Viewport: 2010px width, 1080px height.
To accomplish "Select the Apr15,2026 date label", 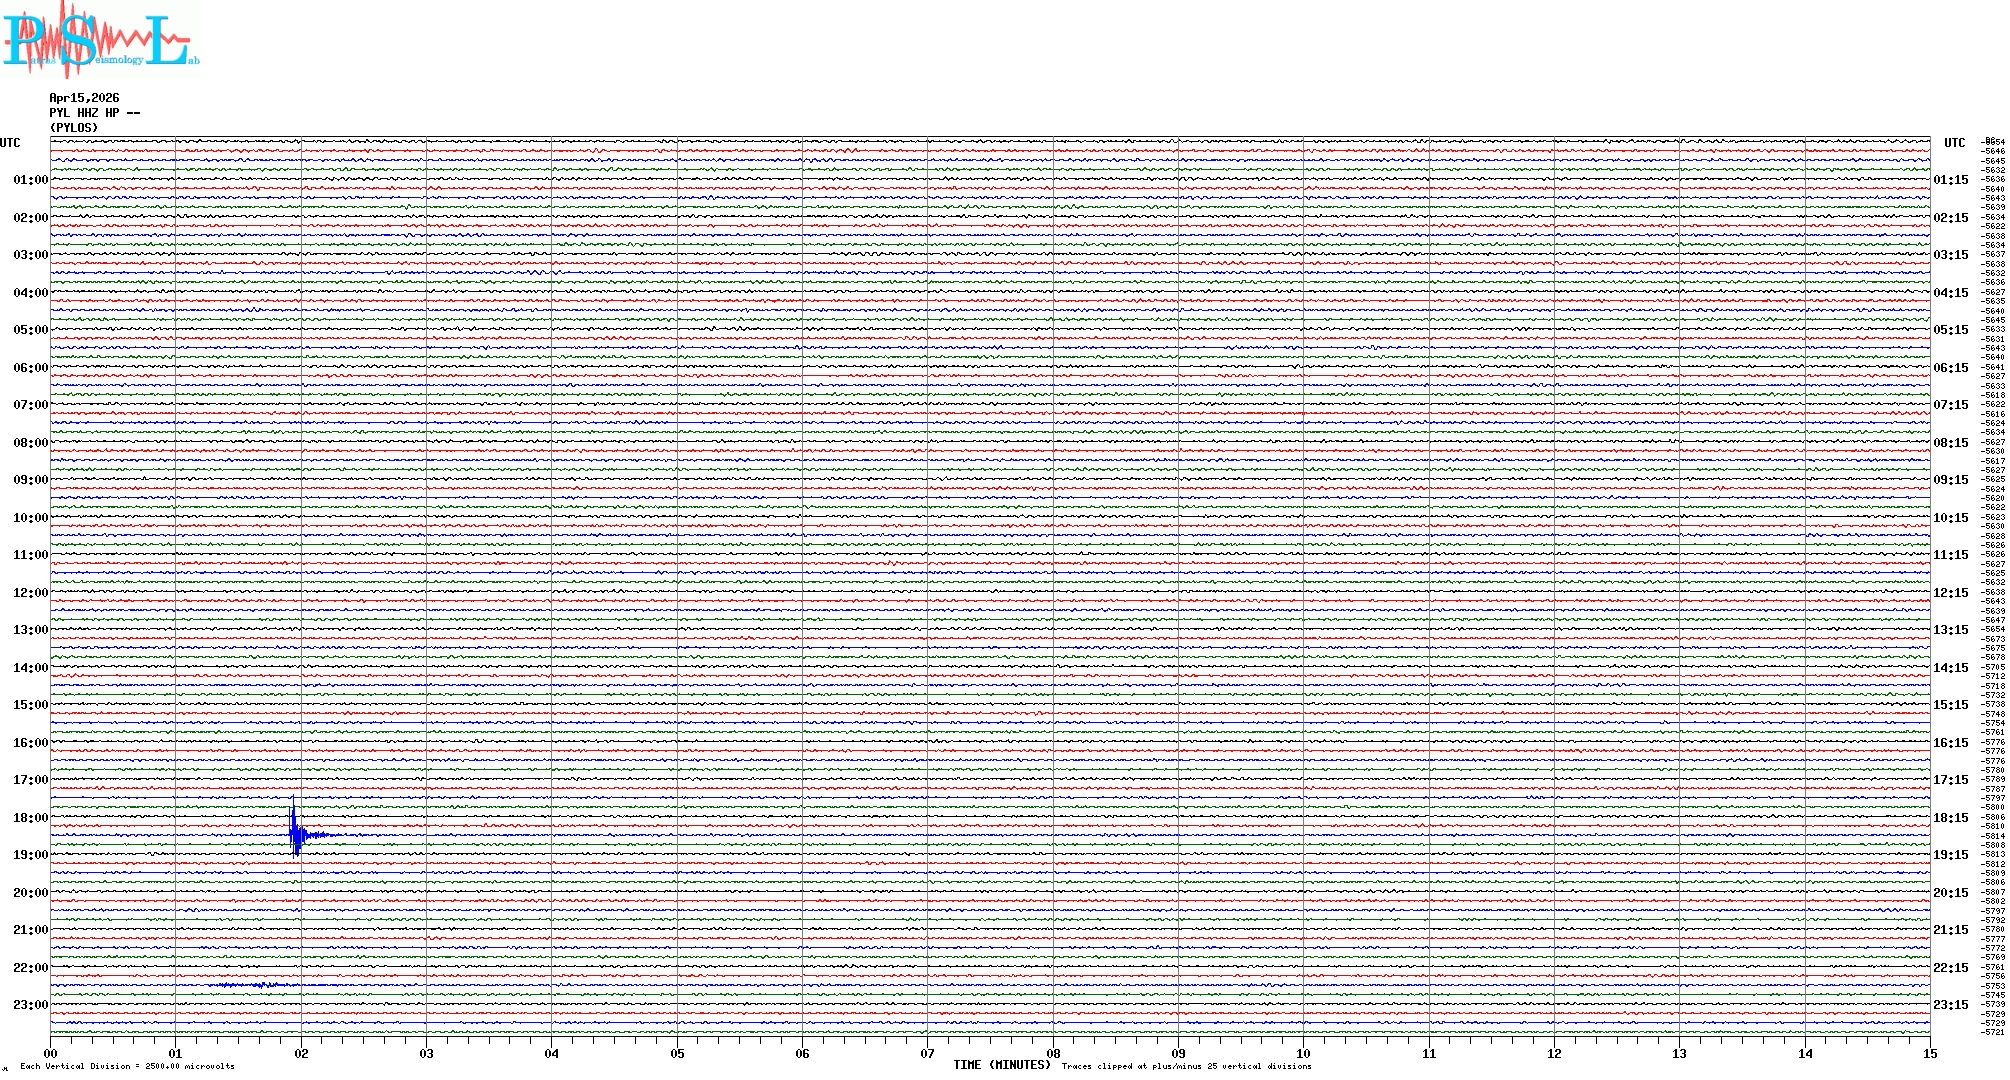I will (x=84, y=98).
